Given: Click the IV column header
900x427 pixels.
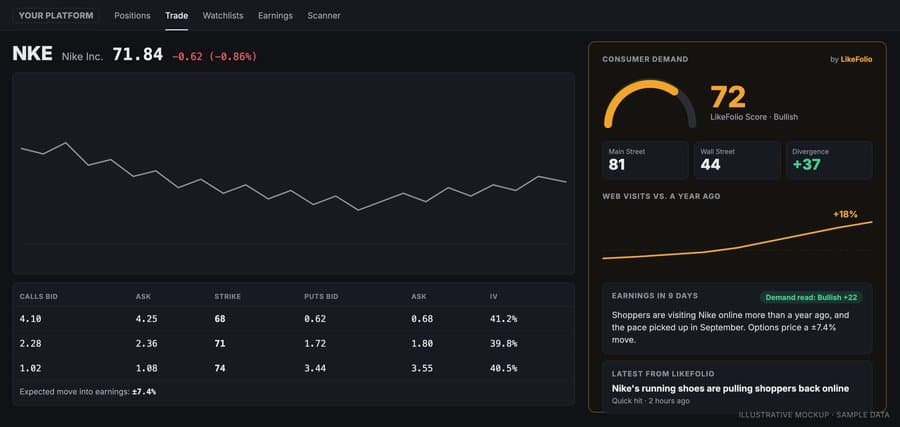Looking at the screenshot, I should [x=494, y=297].
